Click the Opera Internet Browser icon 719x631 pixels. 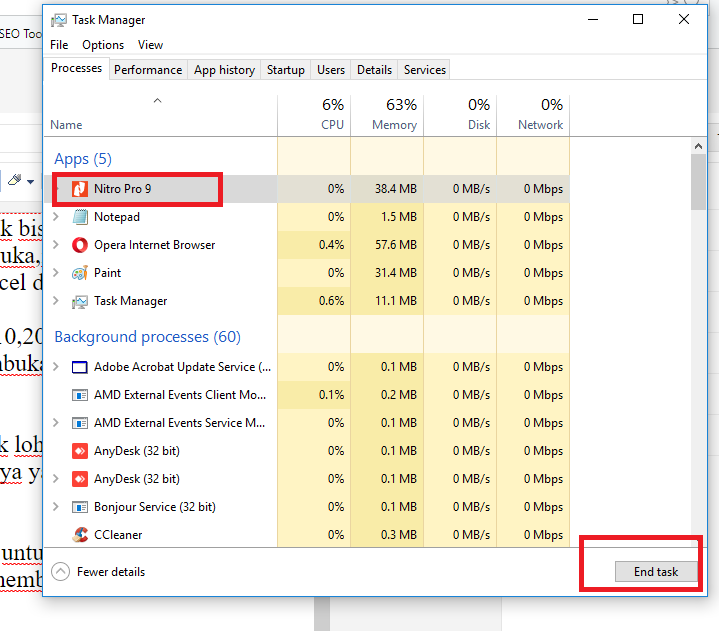(80, 245)
